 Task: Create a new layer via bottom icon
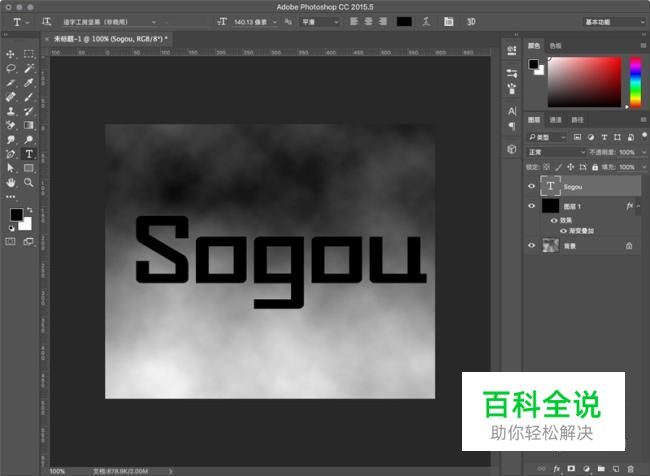tap(616, 469)
